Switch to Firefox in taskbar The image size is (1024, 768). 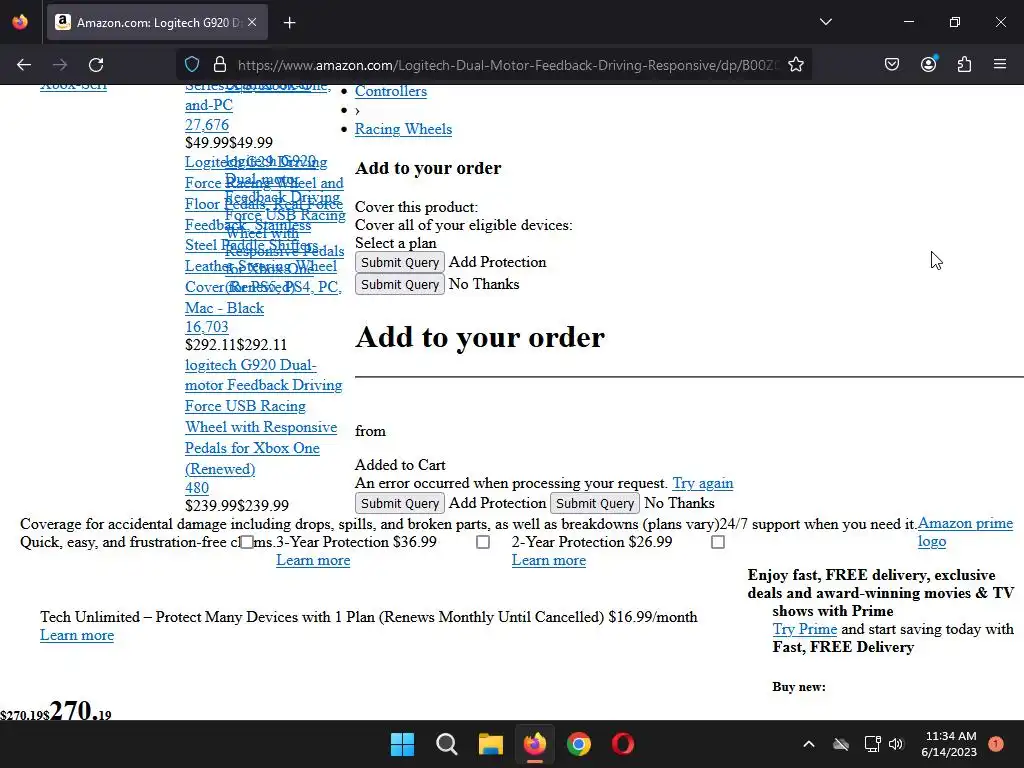pos(535,744)
